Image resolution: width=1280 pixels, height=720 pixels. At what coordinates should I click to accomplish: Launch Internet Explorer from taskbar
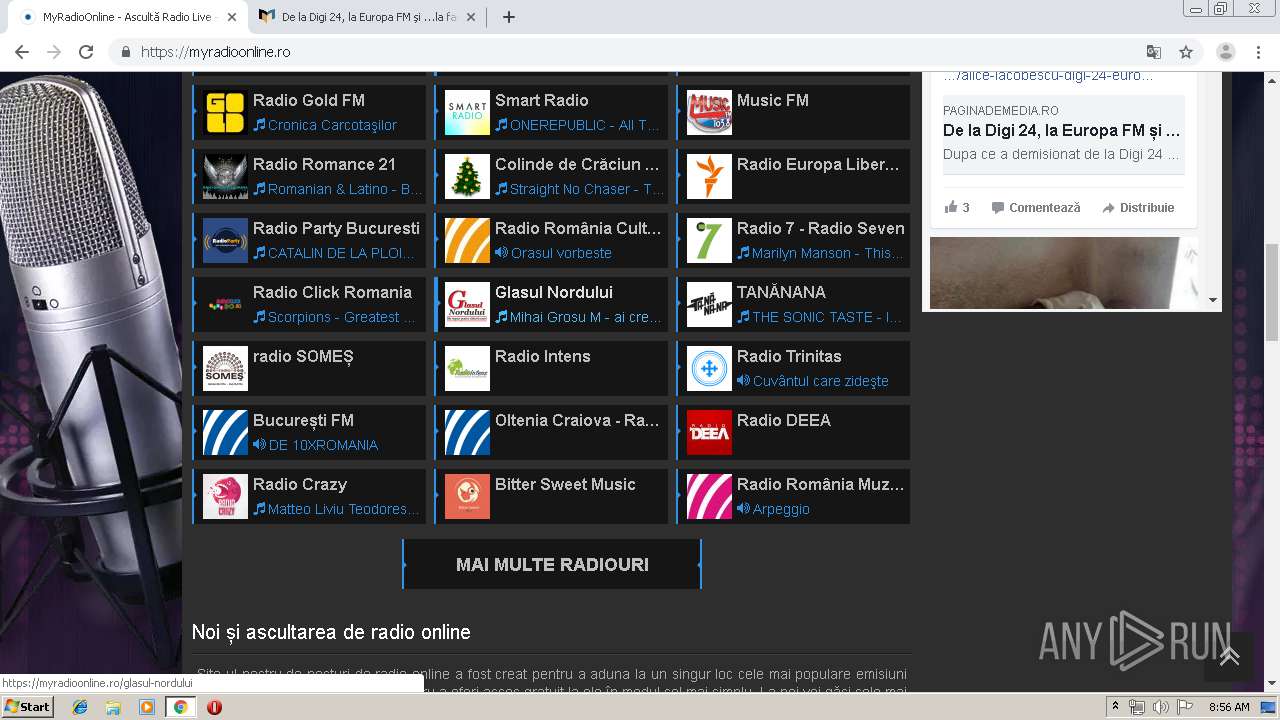tap(80, 707)
